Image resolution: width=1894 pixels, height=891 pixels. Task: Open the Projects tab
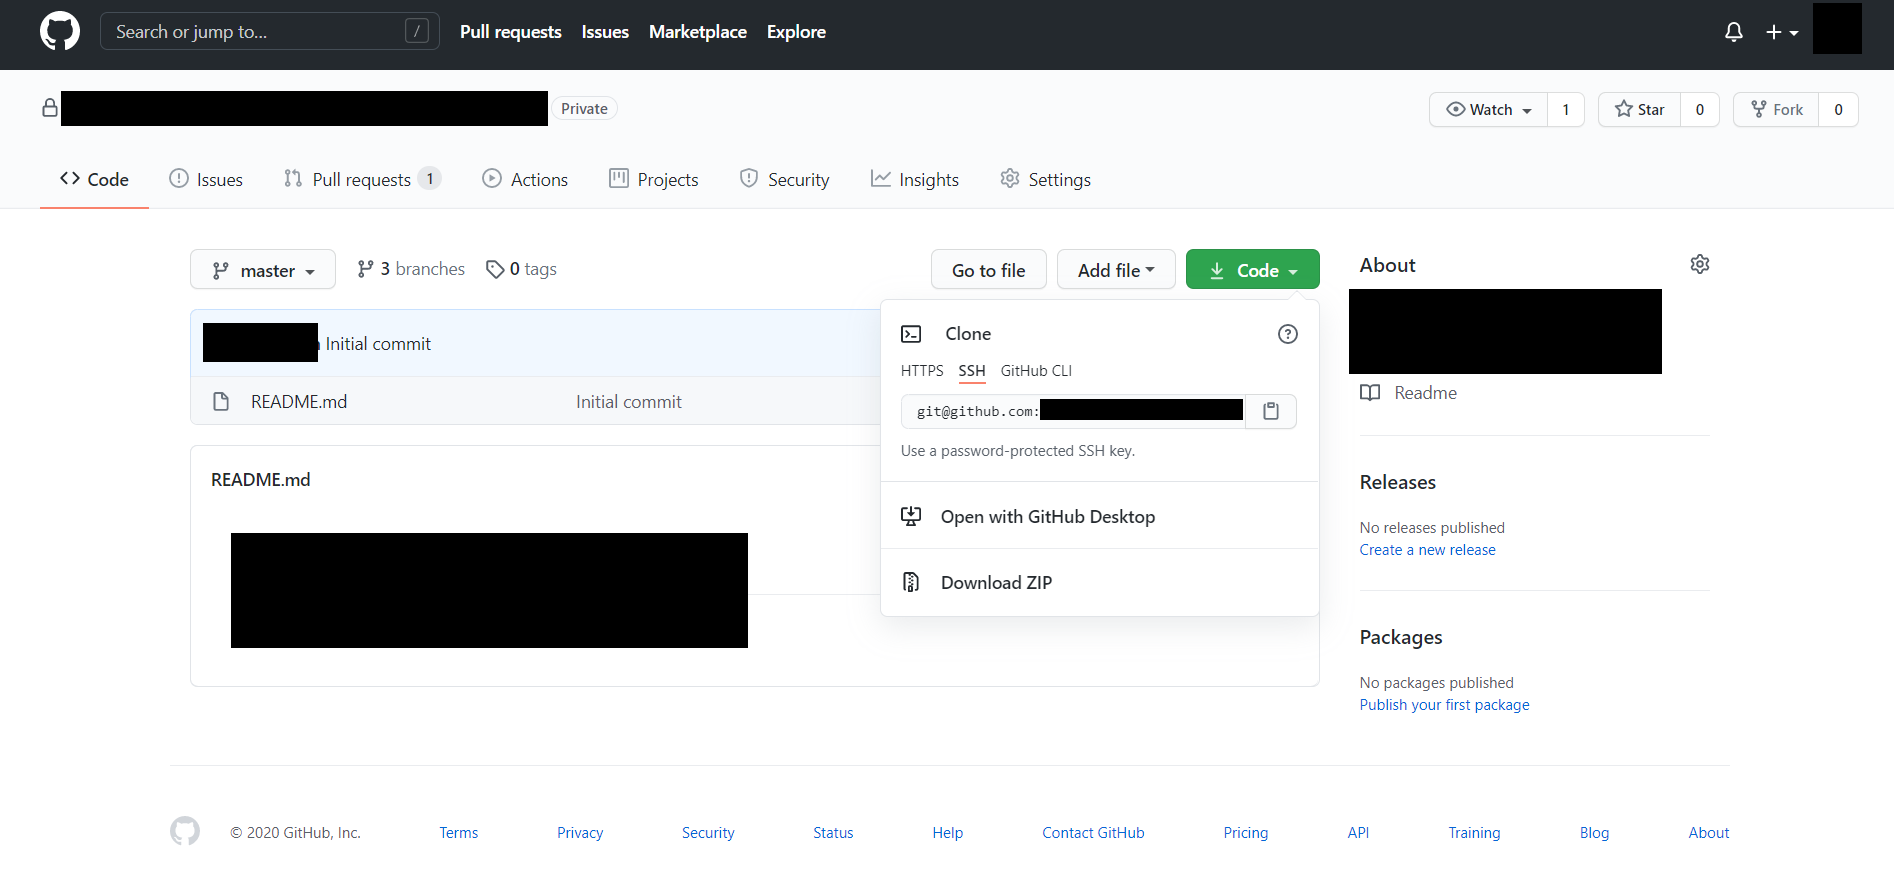pos(654,179)
